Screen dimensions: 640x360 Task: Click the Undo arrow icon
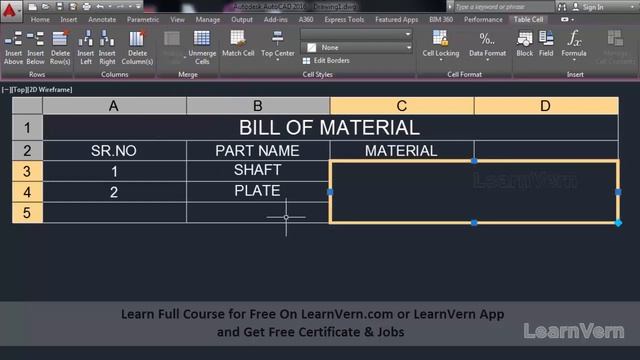pos(100,7)
